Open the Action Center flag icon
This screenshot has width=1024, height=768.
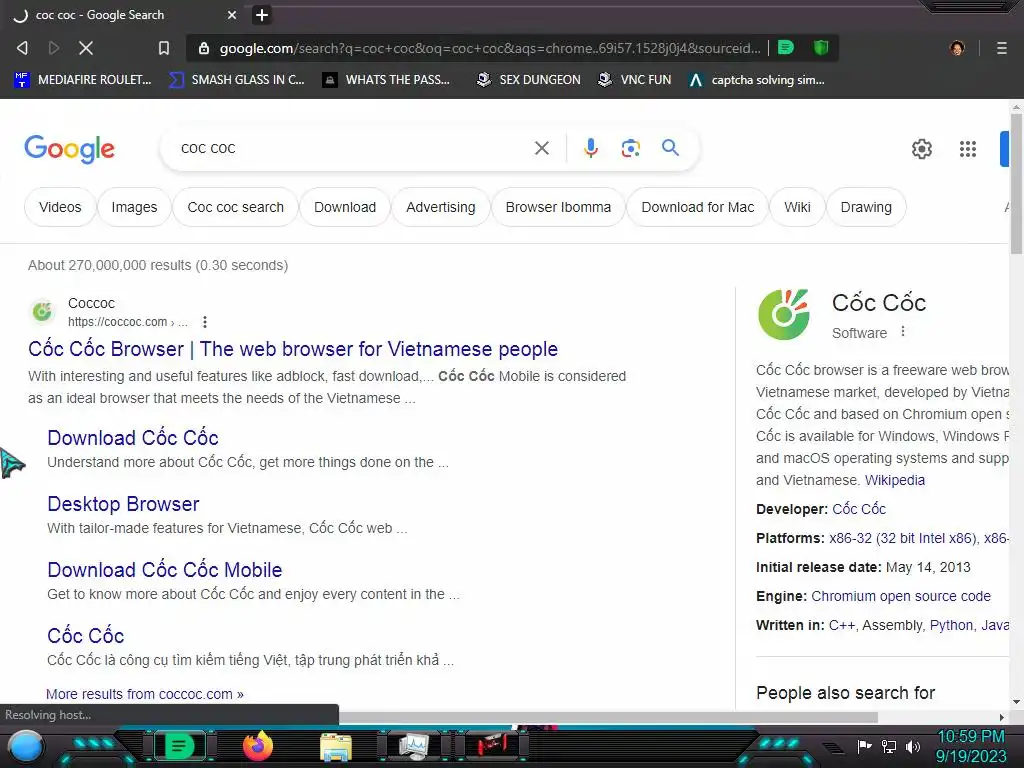click(865, 746)
